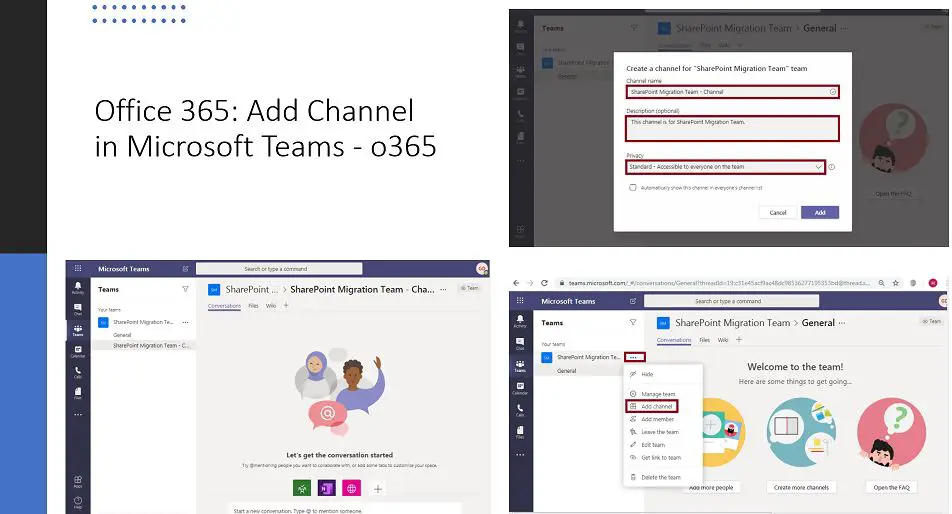Open team row ellipsis in channel-view screenshot

pyautogui.click(x=185, y=322)
